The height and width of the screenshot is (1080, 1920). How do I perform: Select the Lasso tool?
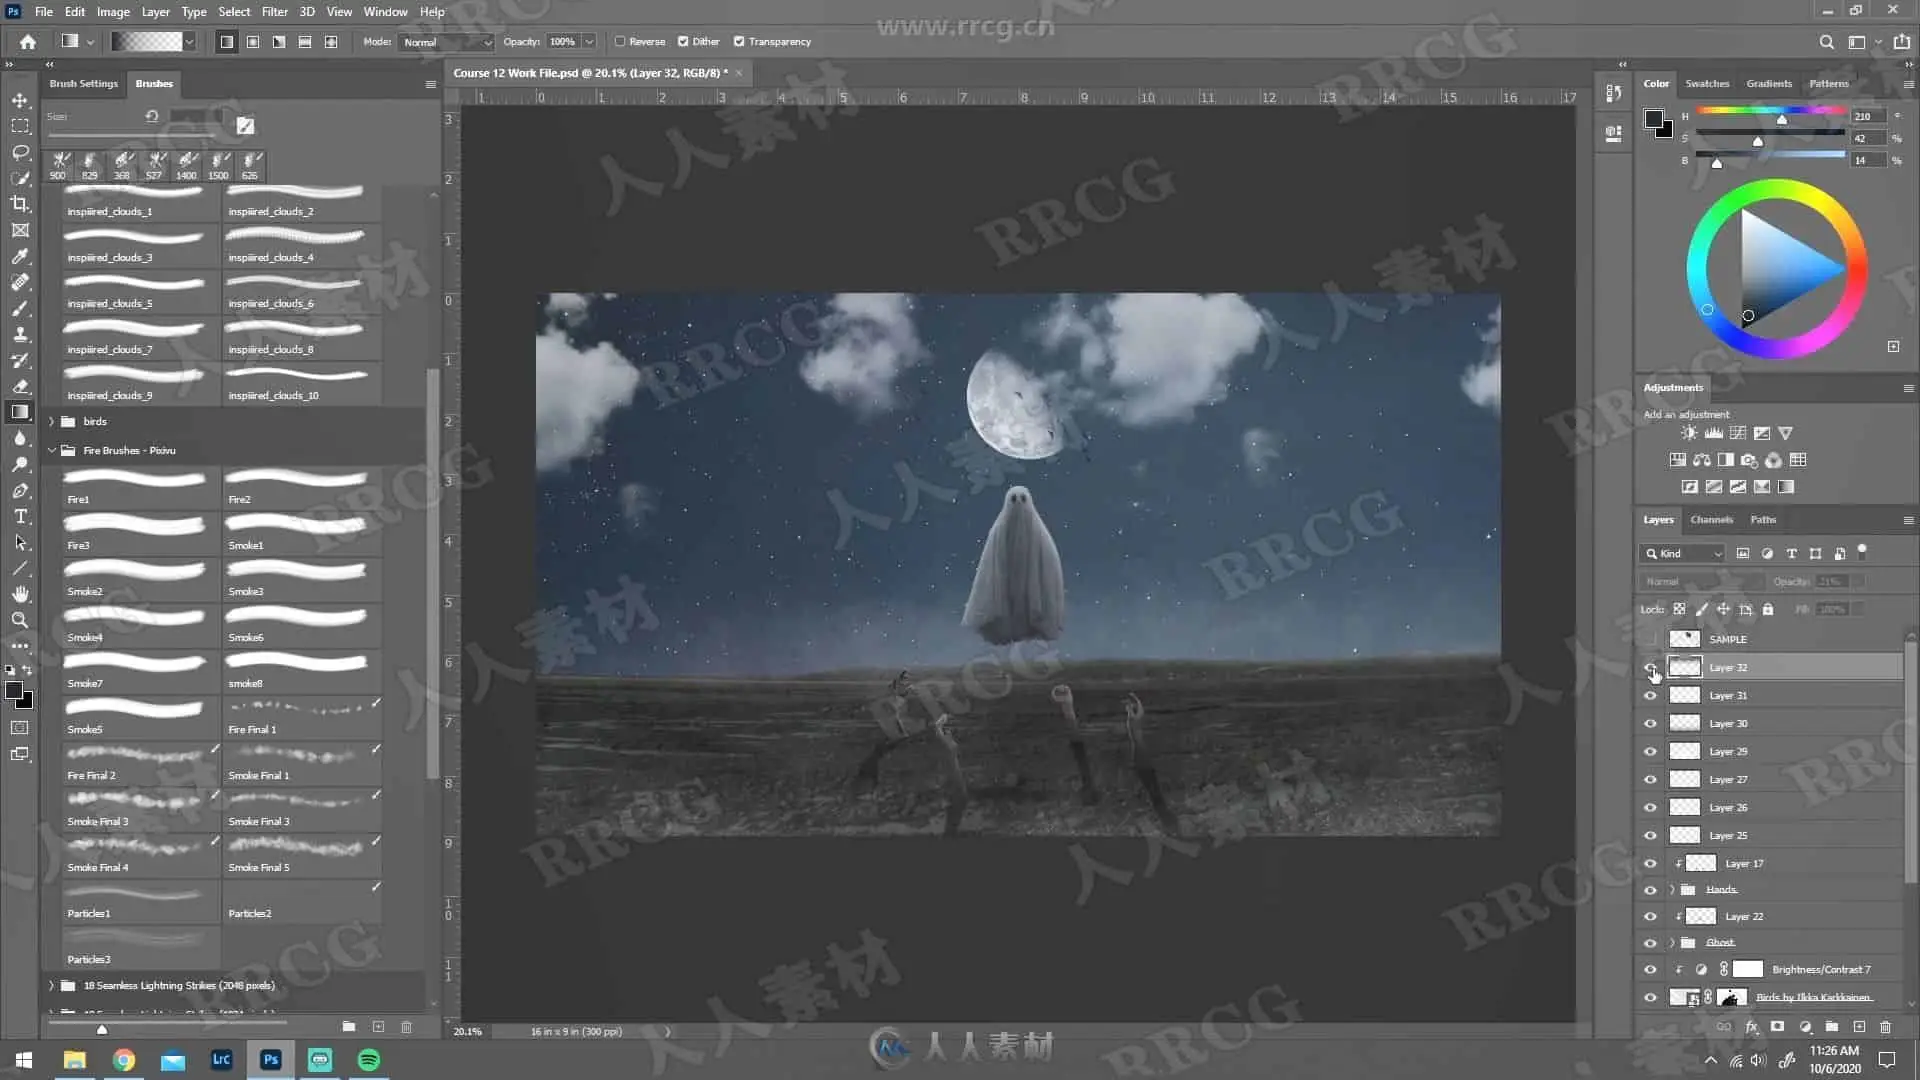coord(20,152)
